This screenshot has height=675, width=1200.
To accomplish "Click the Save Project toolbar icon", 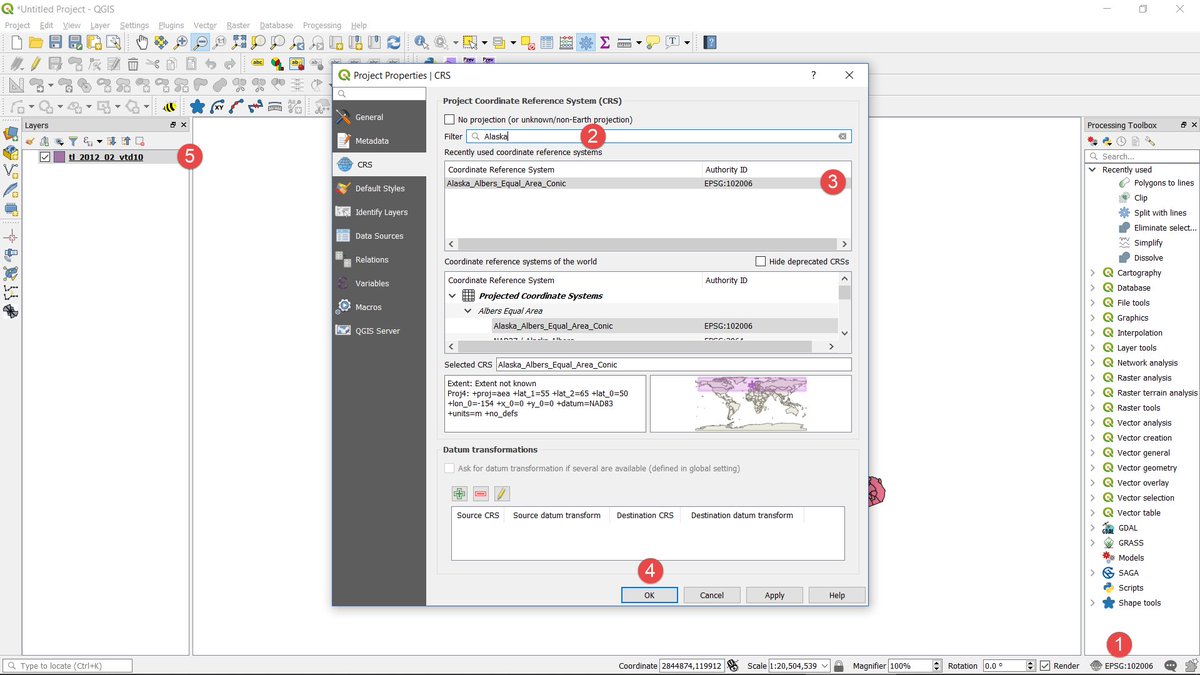I will point(55,42).
